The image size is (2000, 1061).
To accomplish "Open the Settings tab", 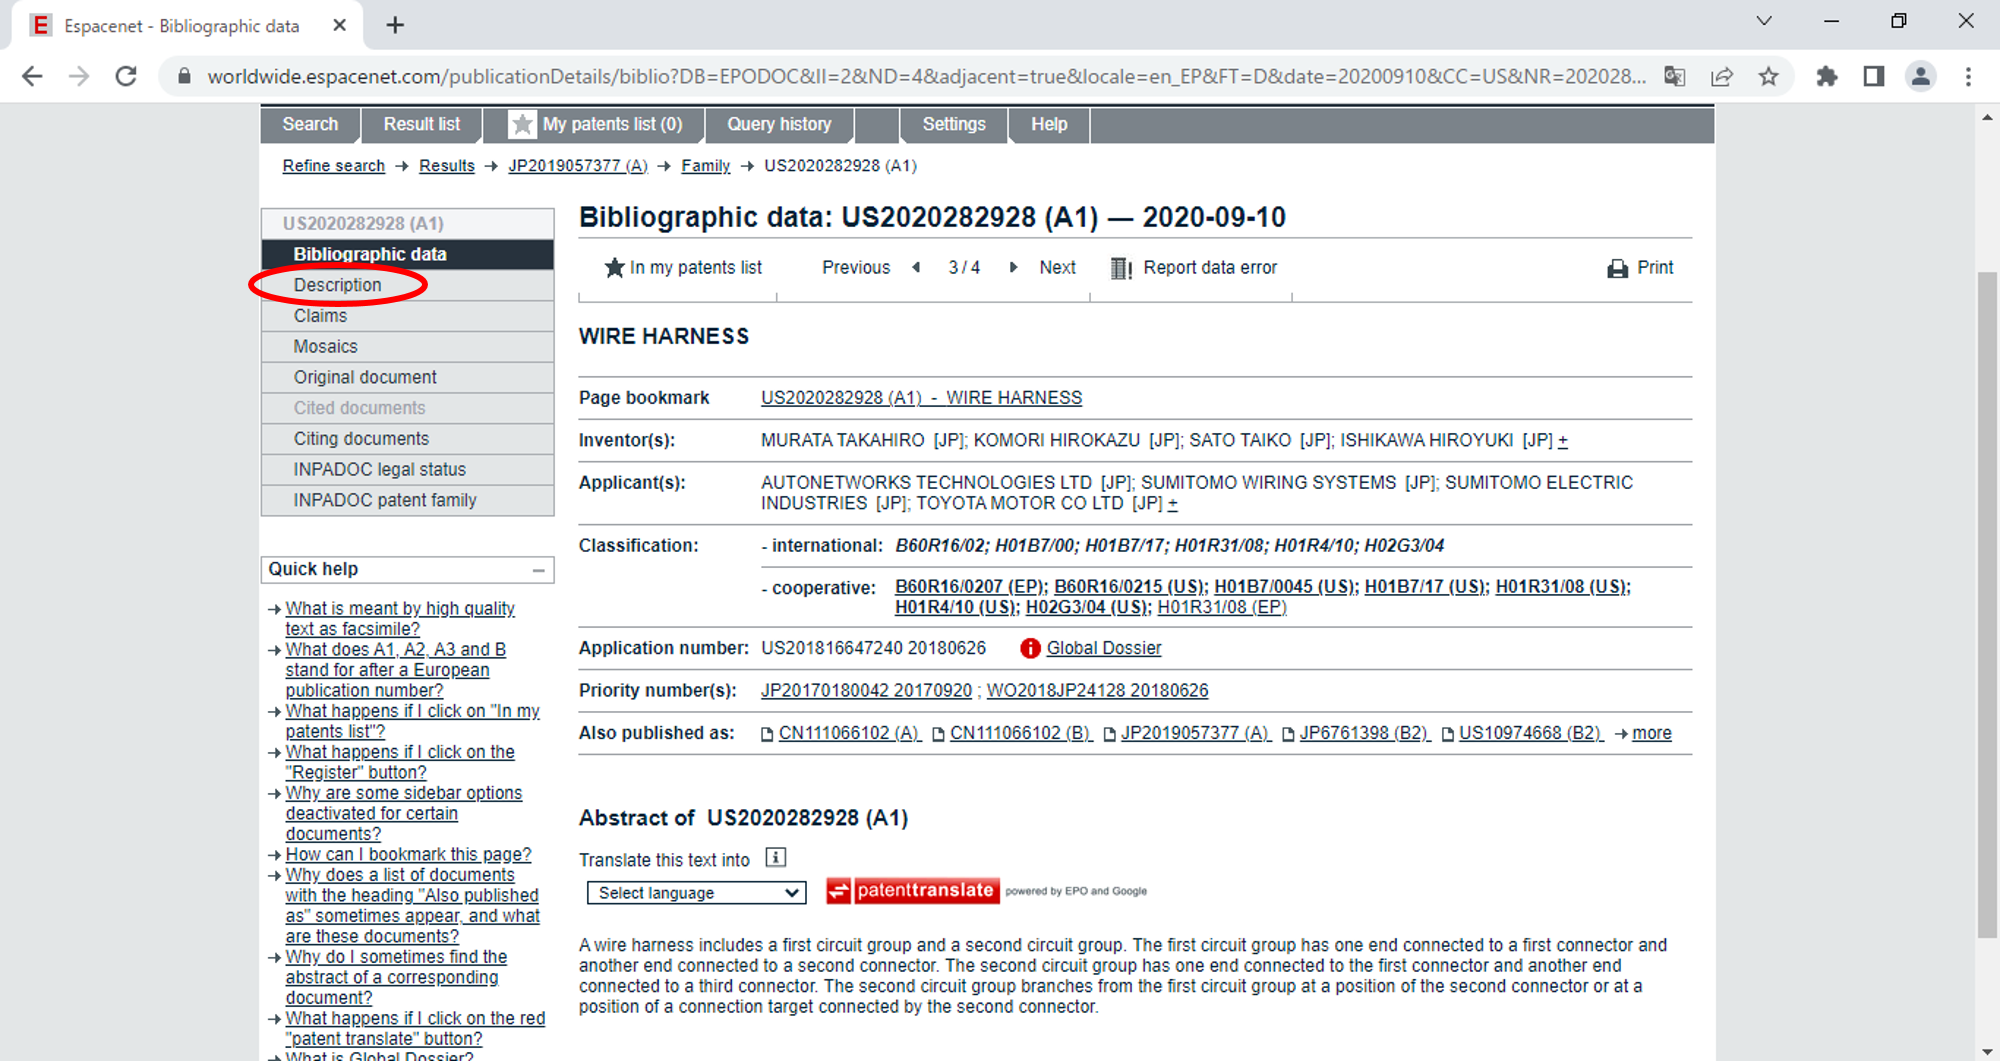I will coord(954,124).
